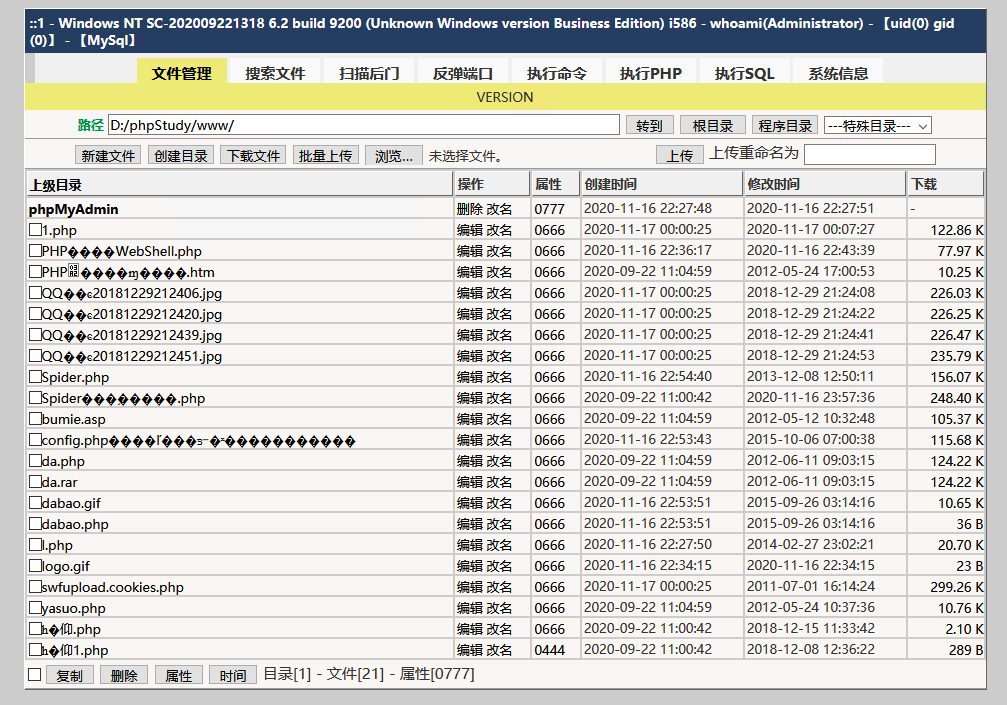
Task: Click the bottom 时间 button
Action: click(232, 675)
